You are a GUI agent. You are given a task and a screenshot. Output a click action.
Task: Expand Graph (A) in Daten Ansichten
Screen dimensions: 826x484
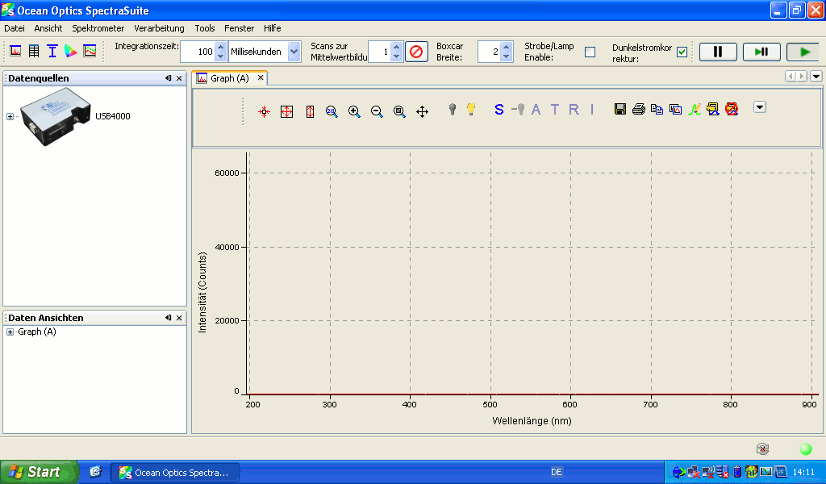click(10, 332)
